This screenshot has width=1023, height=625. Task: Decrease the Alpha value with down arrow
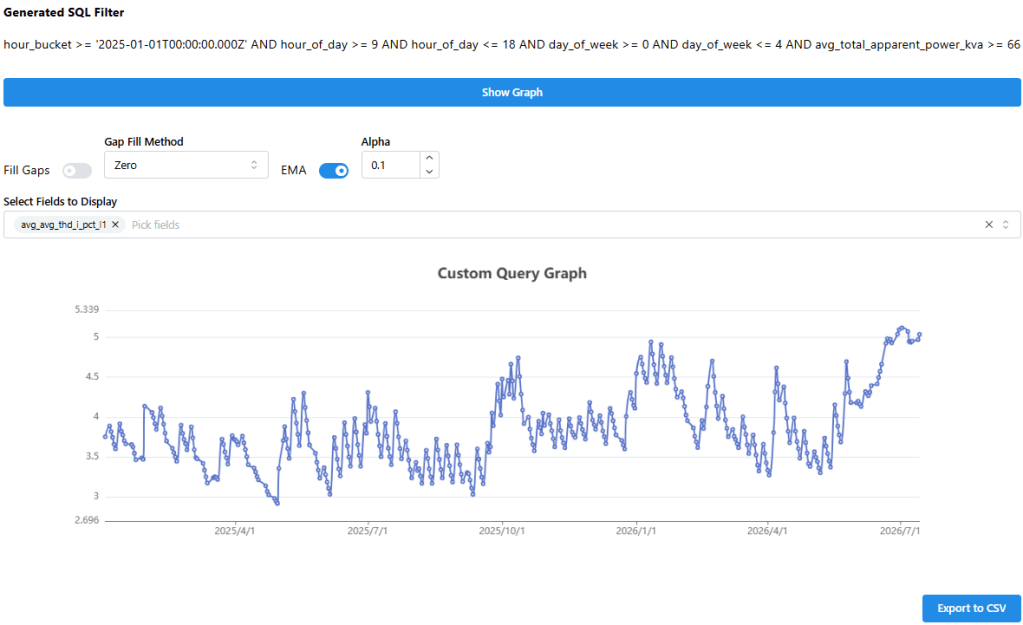pyautogui.click(x=429, y=172)
